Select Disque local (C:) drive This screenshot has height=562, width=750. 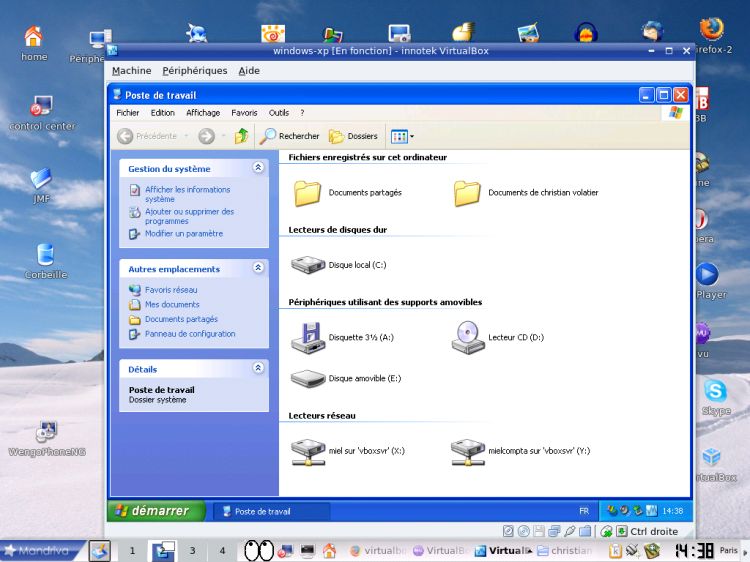[x=339, y=264]
